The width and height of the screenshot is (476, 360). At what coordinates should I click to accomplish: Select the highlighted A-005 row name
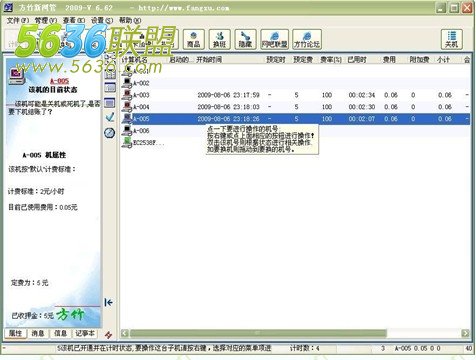(x=141, y=119)
